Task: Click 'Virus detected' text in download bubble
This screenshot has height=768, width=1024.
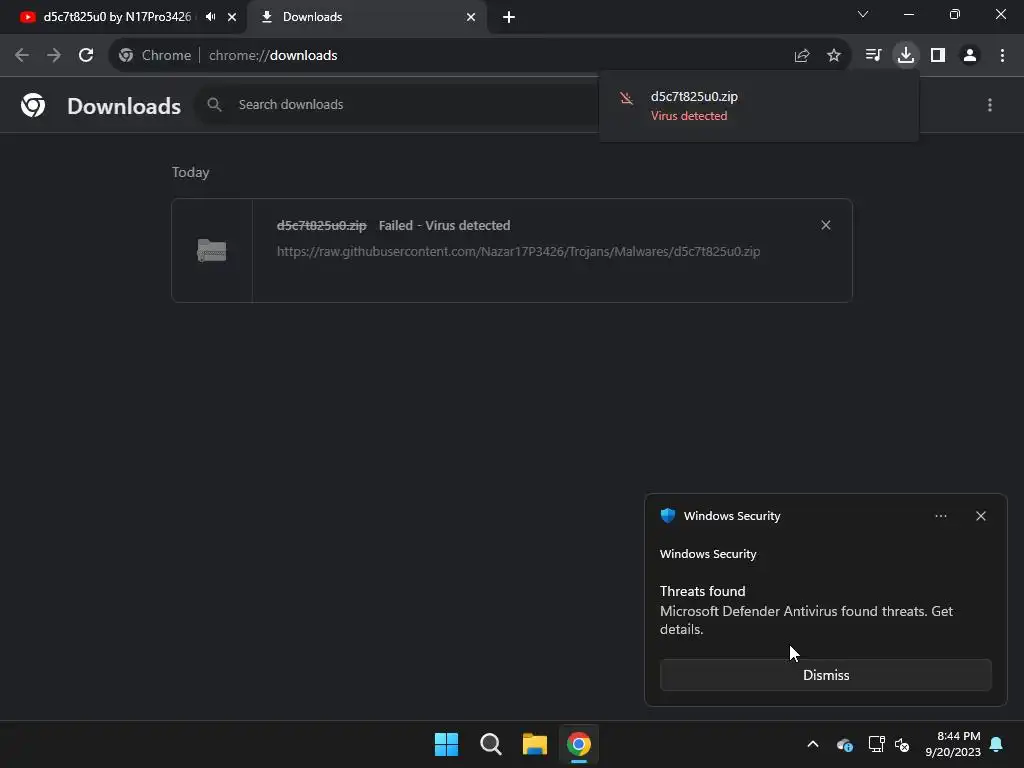Action: (689, 116)
